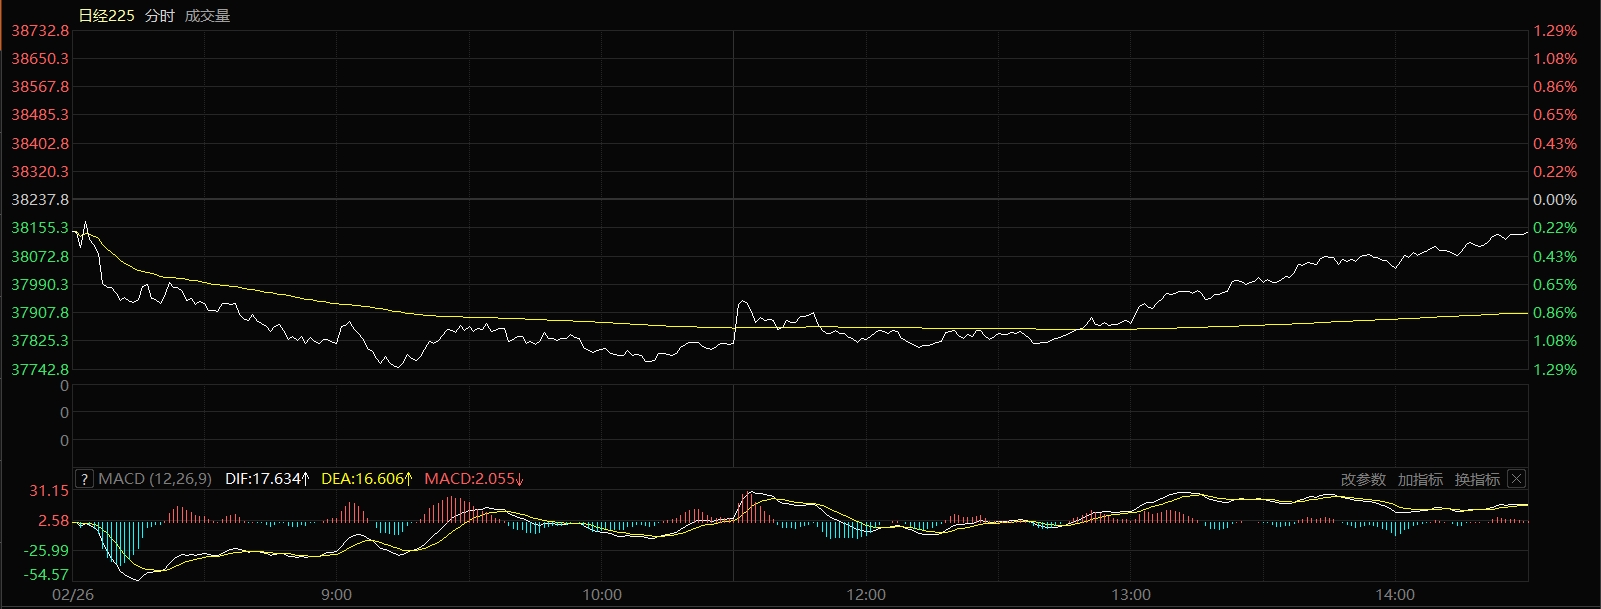Click 加指标 to add an indicator
The width and height of the screenshot is (1601, 609).
tap(1420, 479)
